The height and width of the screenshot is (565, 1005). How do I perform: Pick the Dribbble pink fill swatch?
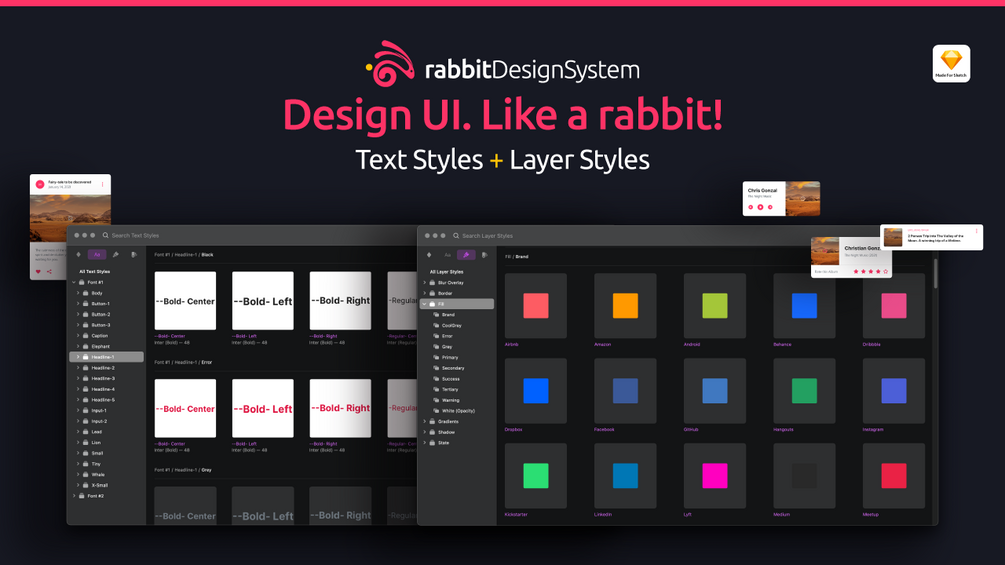(x=893, y=306)
